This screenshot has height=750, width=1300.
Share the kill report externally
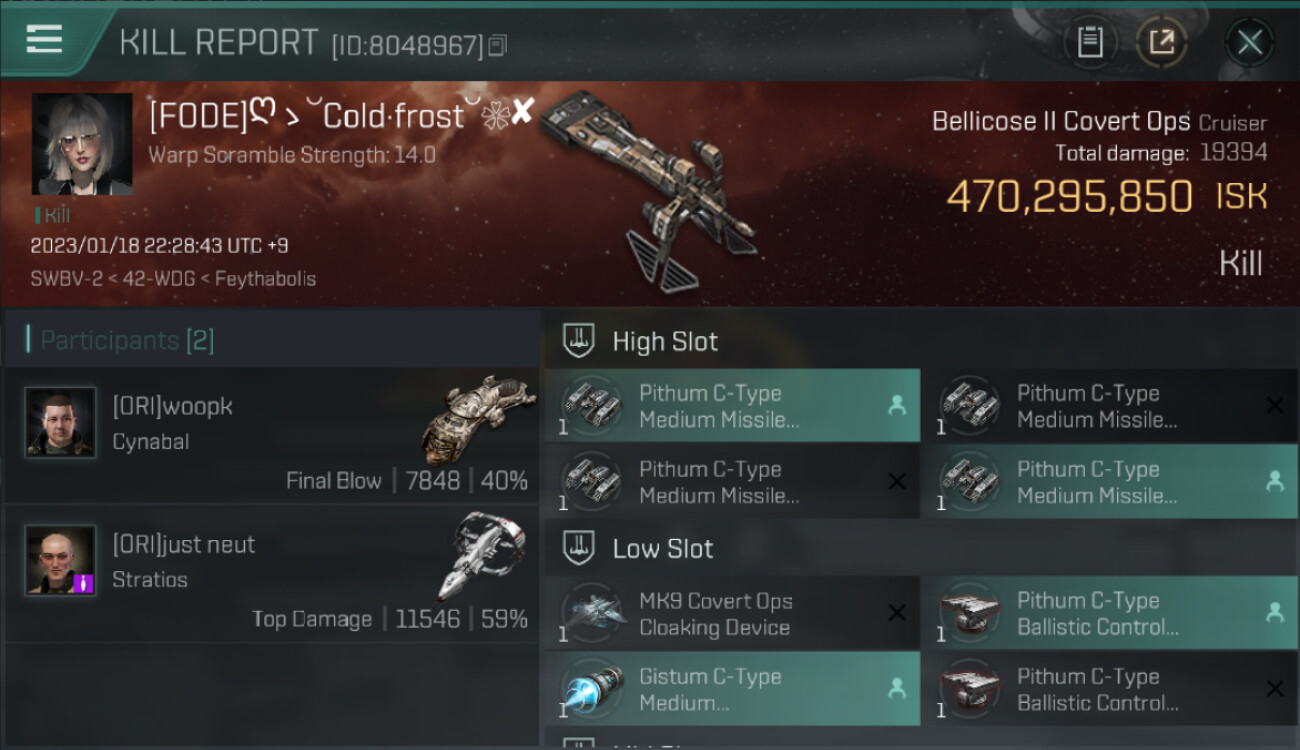click(1161, 42)
